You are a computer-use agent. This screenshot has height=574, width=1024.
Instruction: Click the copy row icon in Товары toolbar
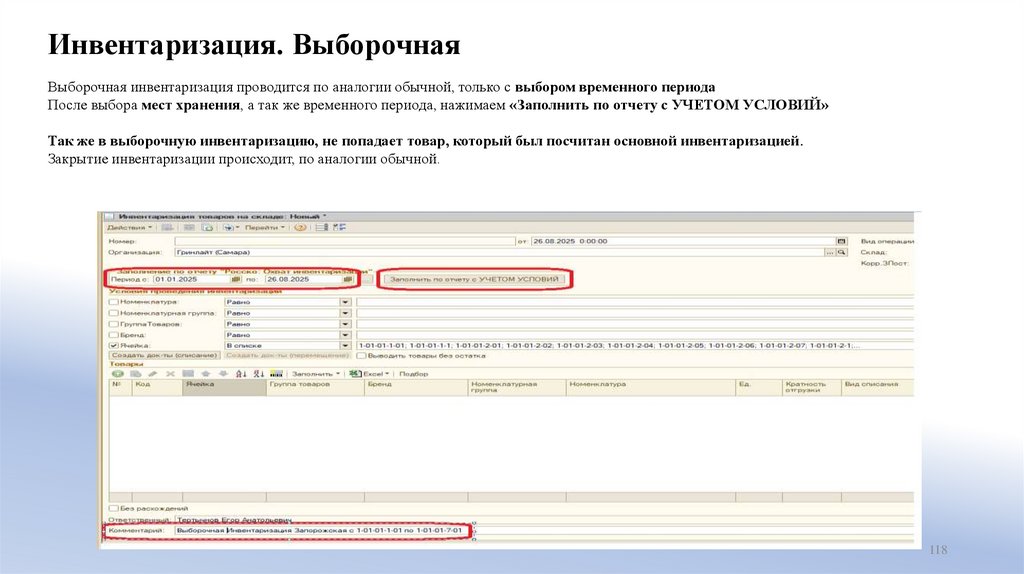click(x=135, y=374)
